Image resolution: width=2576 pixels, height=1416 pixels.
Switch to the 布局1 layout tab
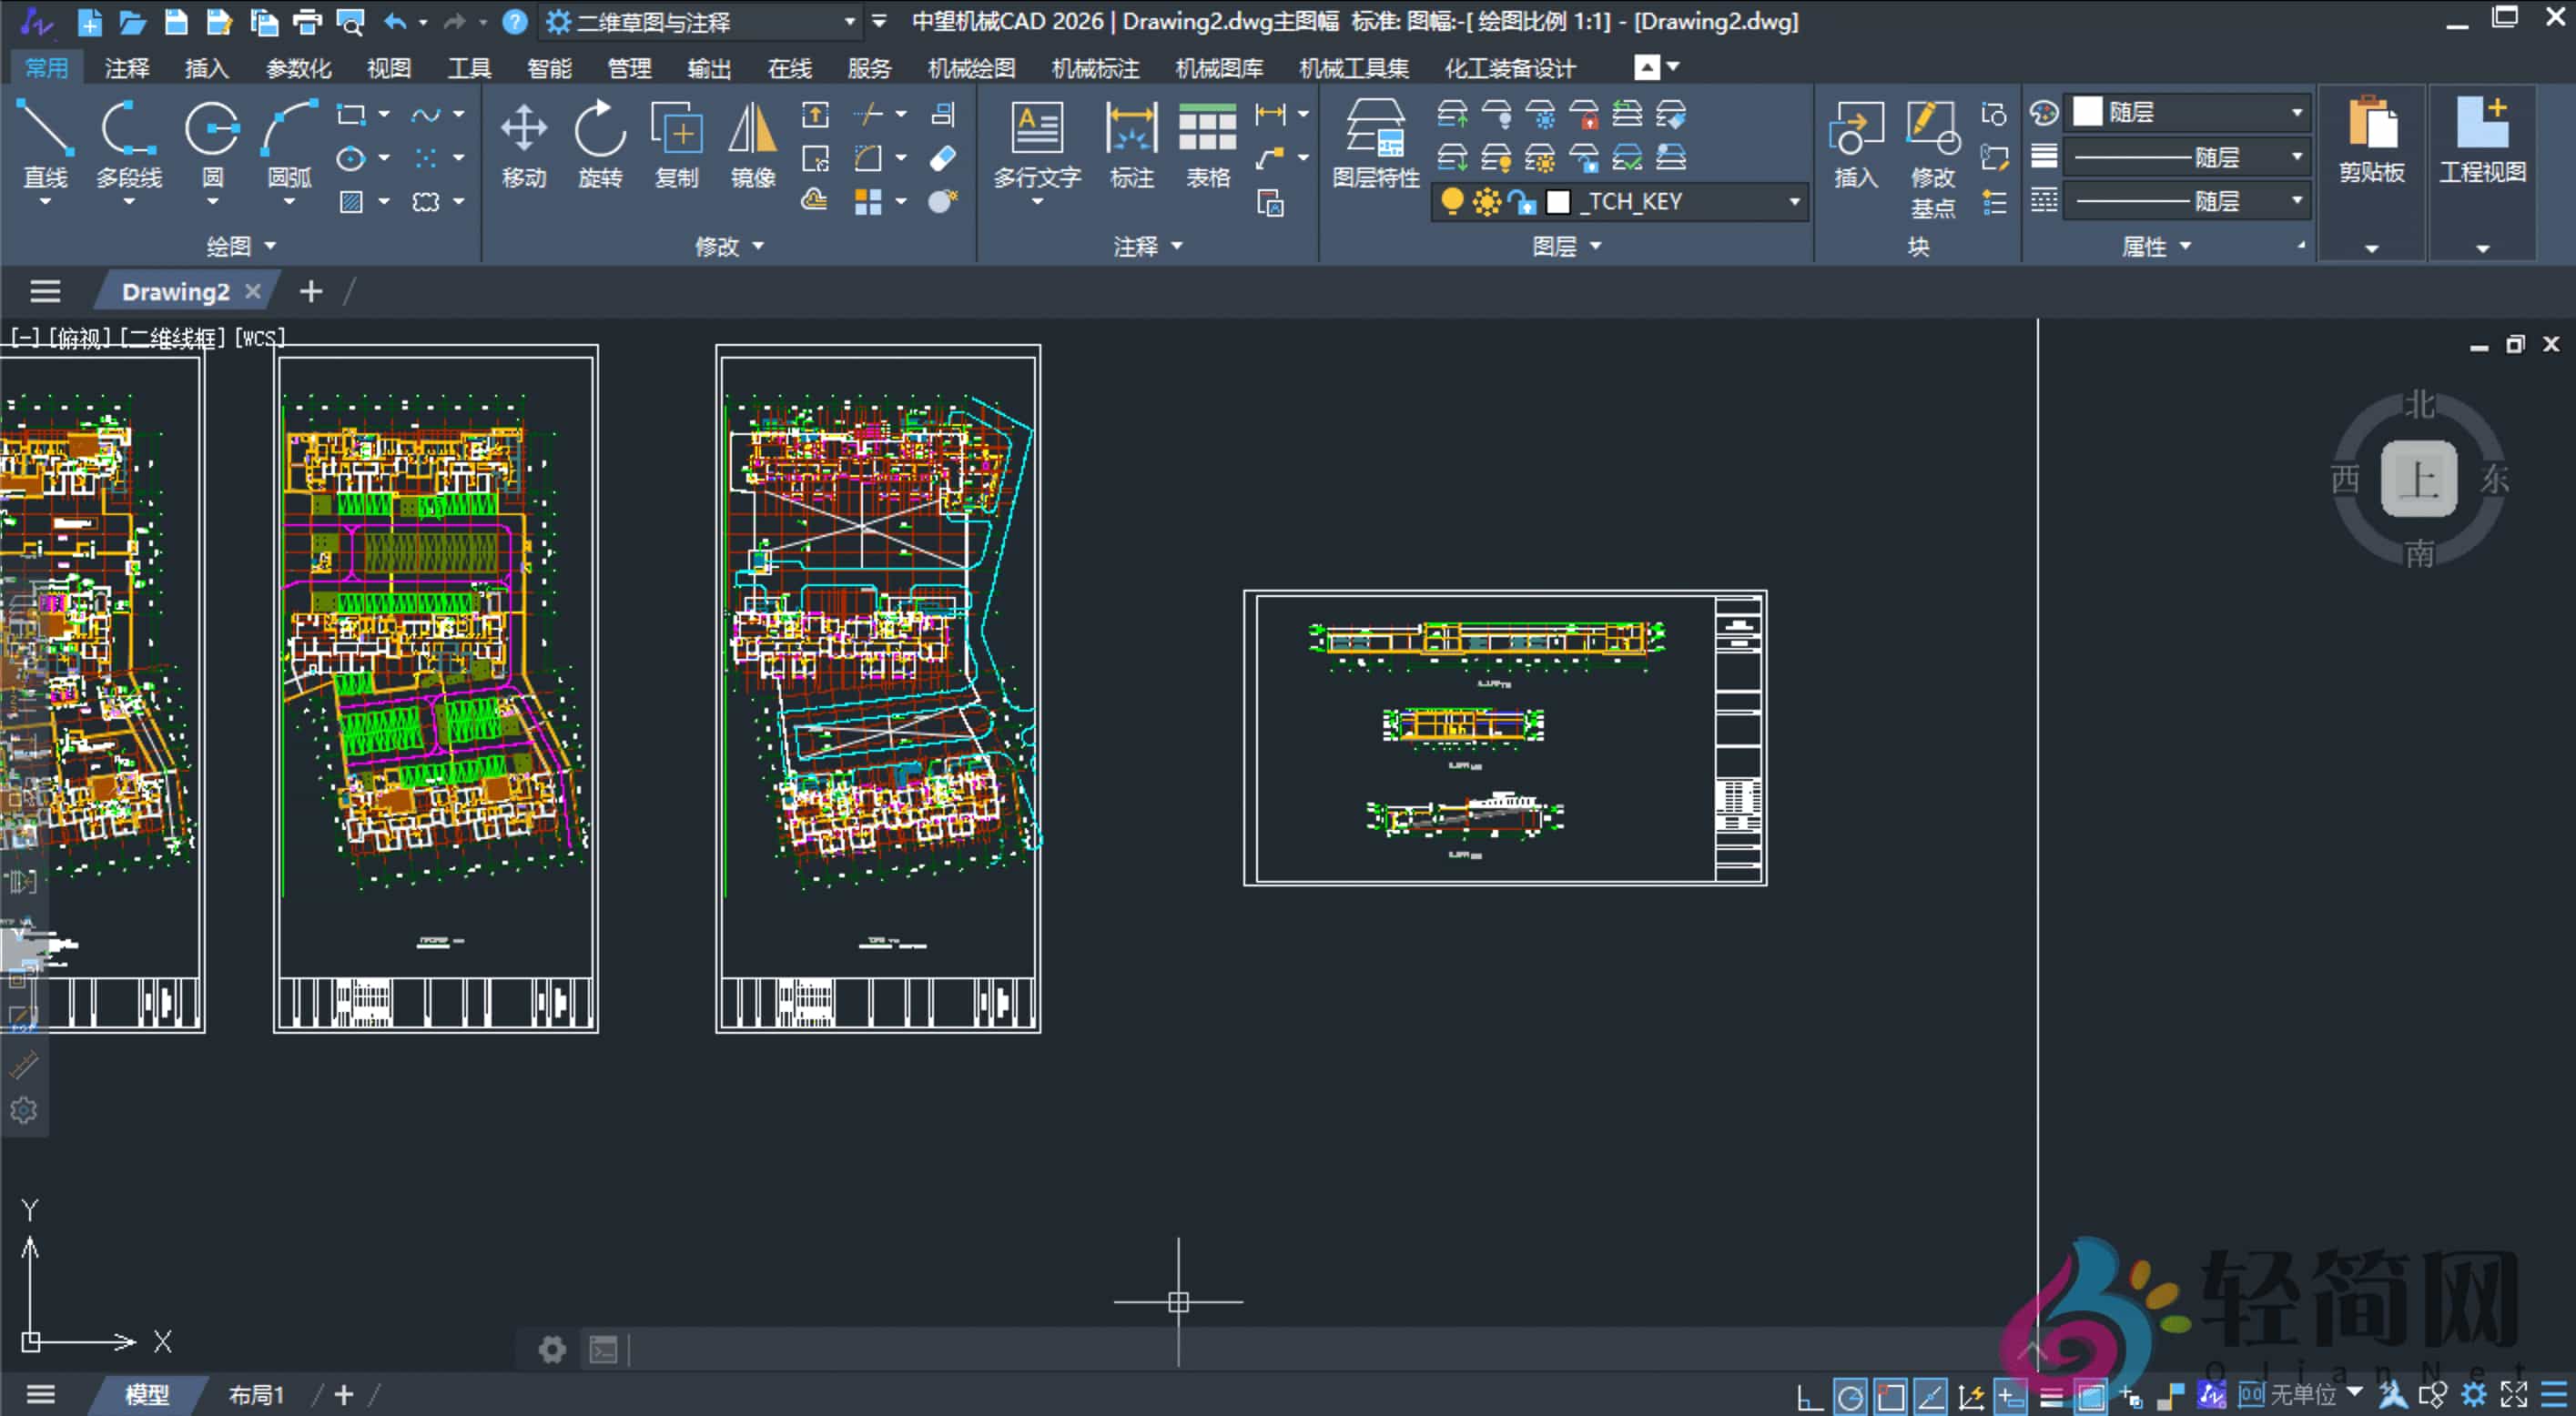256,1394
